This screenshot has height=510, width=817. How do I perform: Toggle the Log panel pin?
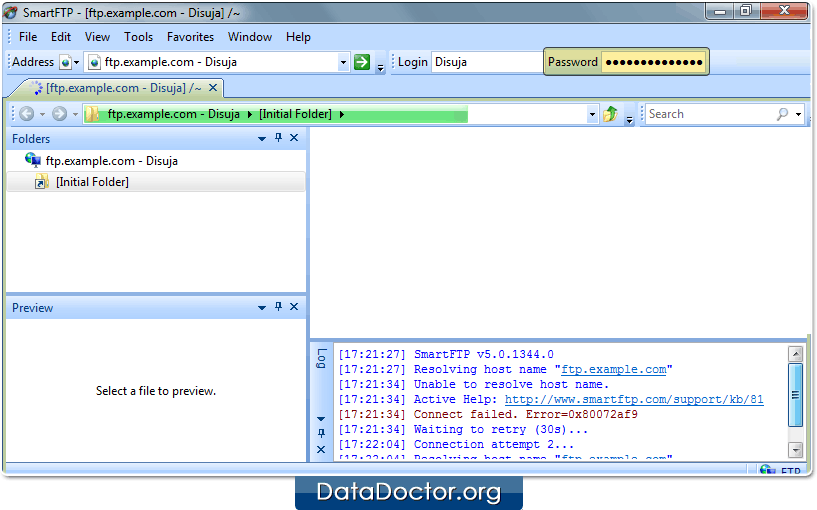click(x=321, y=433)
